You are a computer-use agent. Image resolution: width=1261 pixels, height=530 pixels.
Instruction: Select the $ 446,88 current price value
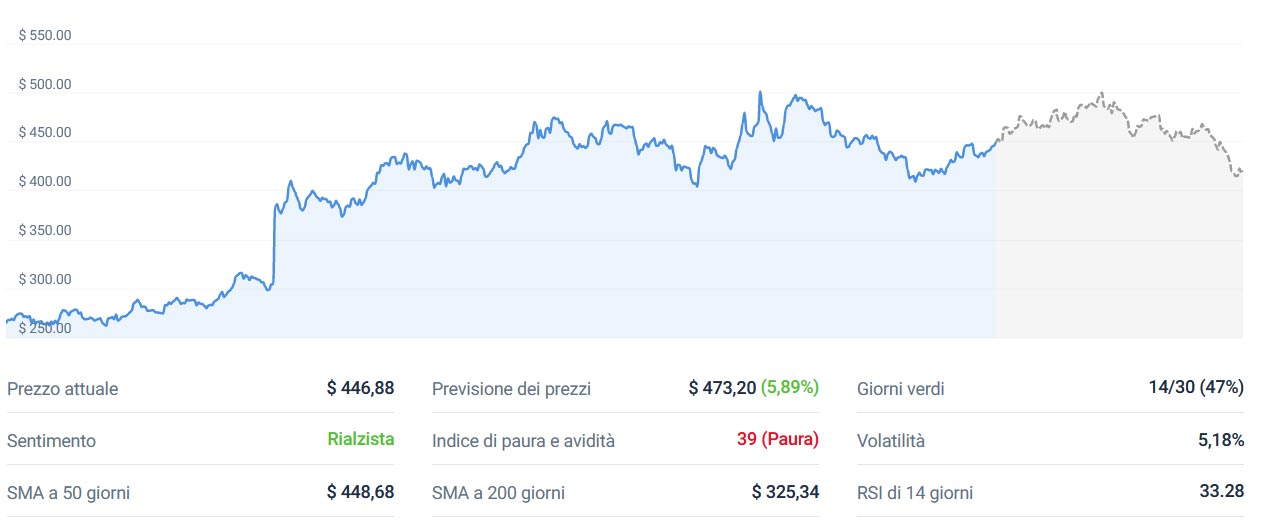click(x=360, y=388)
